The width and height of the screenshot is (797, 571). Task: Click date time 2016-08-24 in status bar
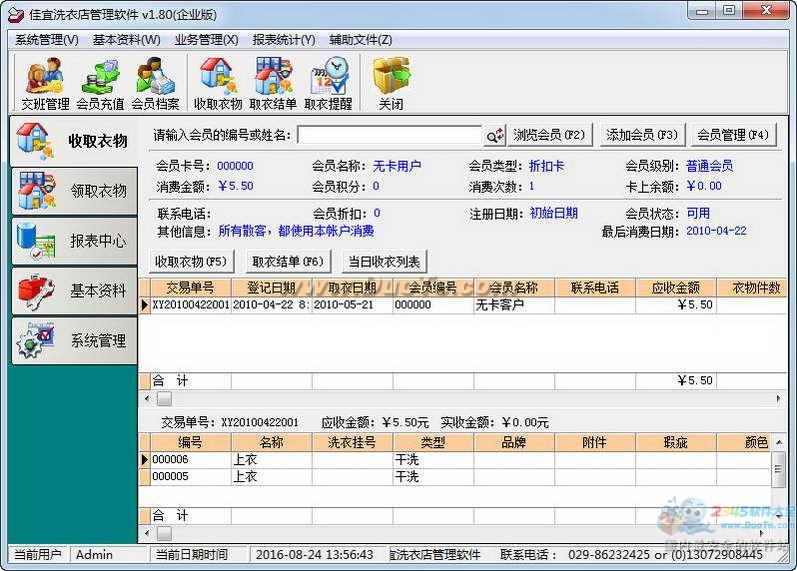coord(315,555)
